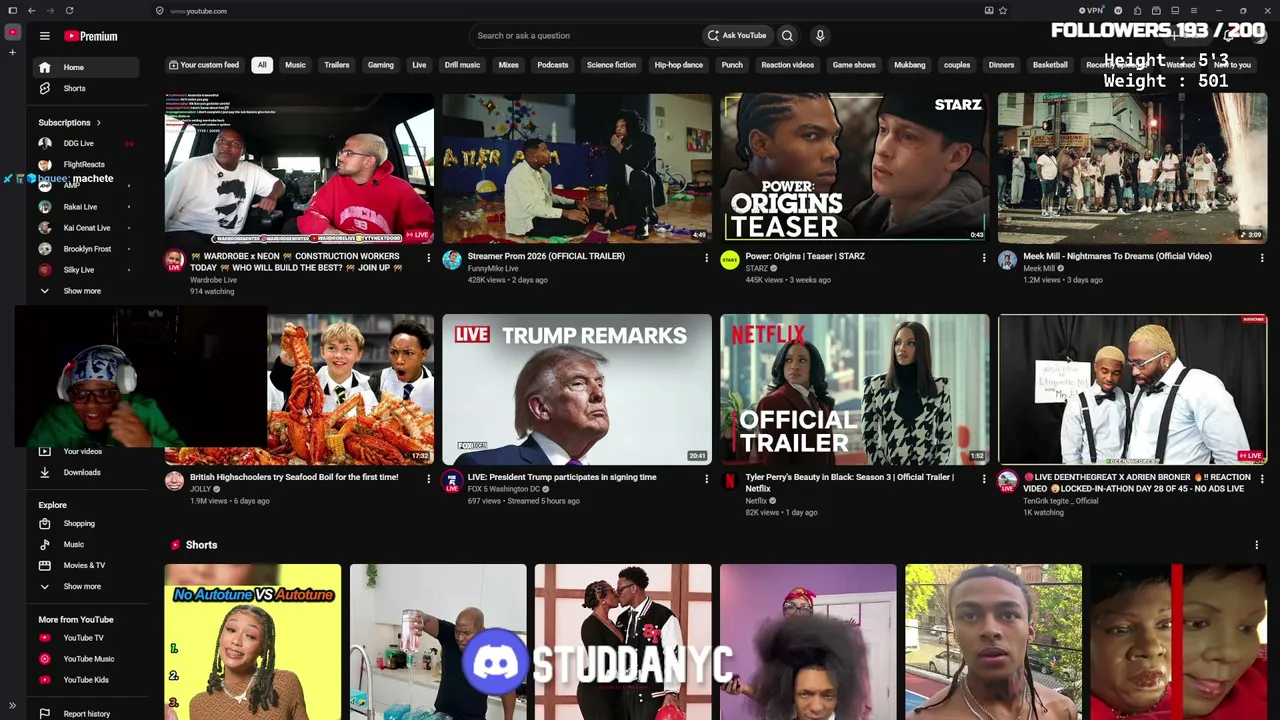Open Downloads in the sidebar
The width and height of the screenshot is (1280, 720).
coord(83,472)
